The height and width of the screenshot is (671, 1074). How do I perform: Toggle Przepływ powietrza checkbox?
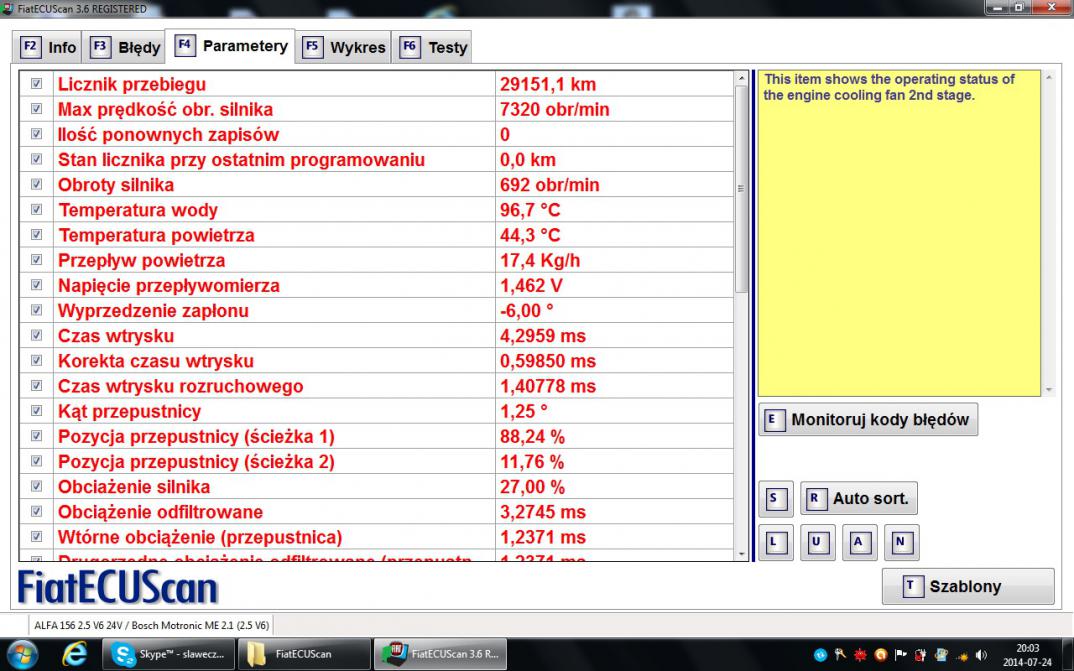pos(36,259)
